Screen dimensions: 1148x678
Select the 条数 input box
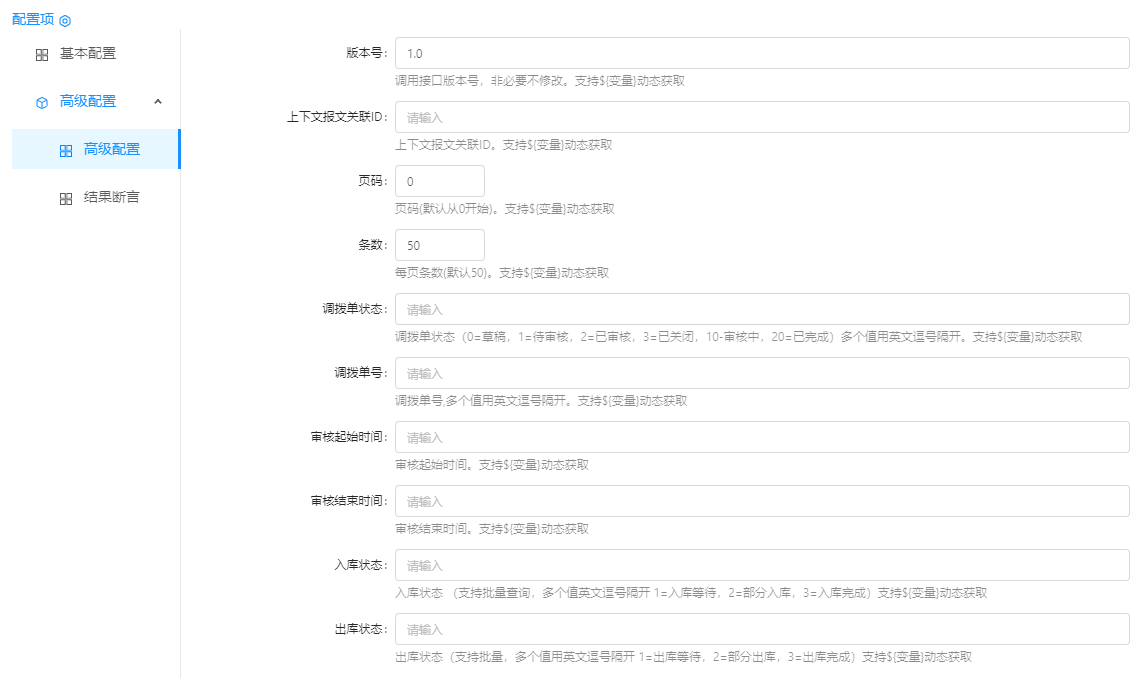point(440,245)
